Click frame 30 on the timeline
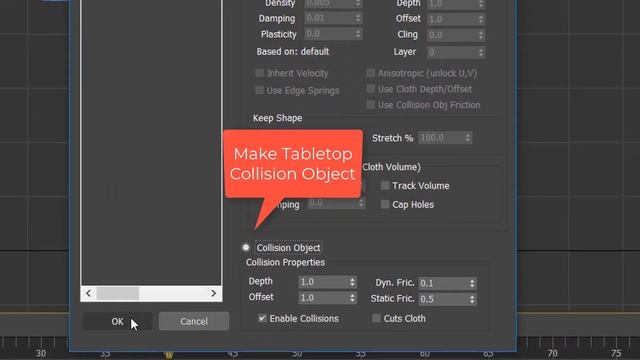The image size is (640, 360). [x=40, y=353]
